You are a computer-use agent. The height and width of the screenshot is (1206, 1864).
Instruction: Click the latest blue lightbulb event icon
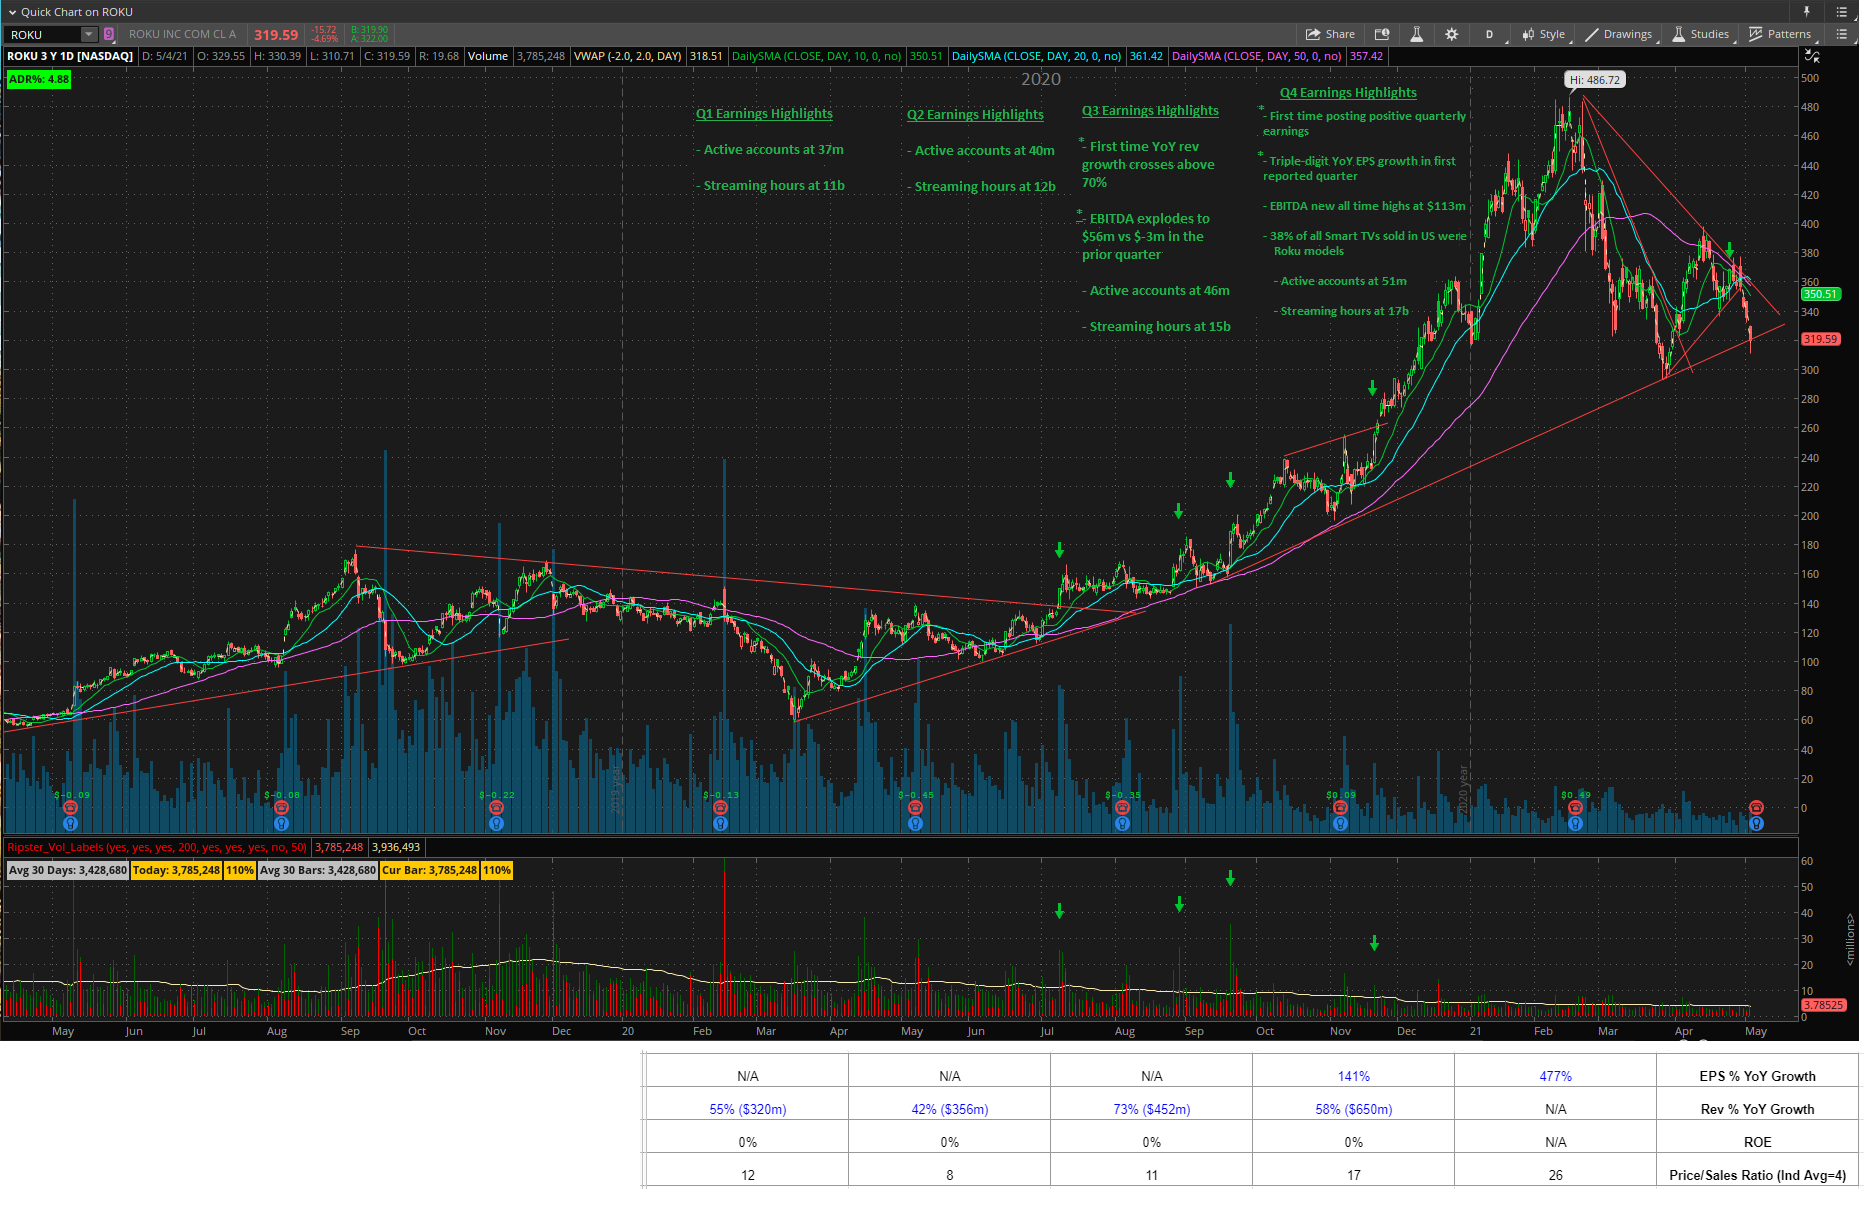pos(1756,824)
